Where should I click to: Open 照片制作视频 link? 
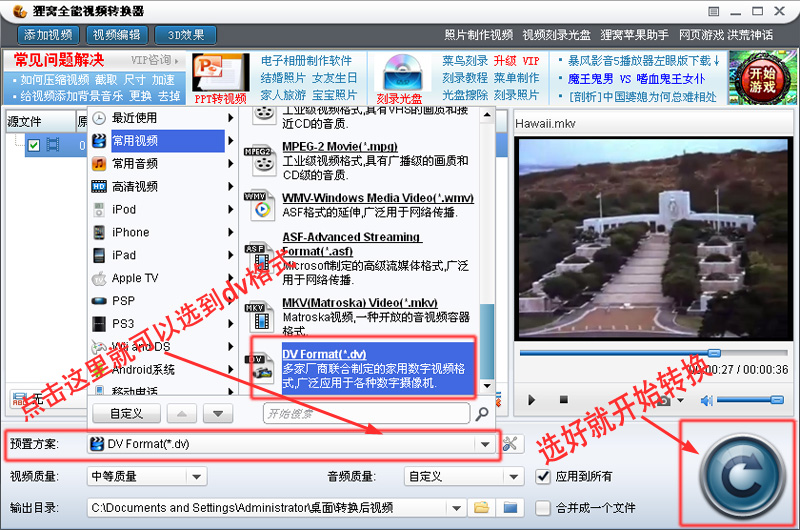[x=479, y=35]
